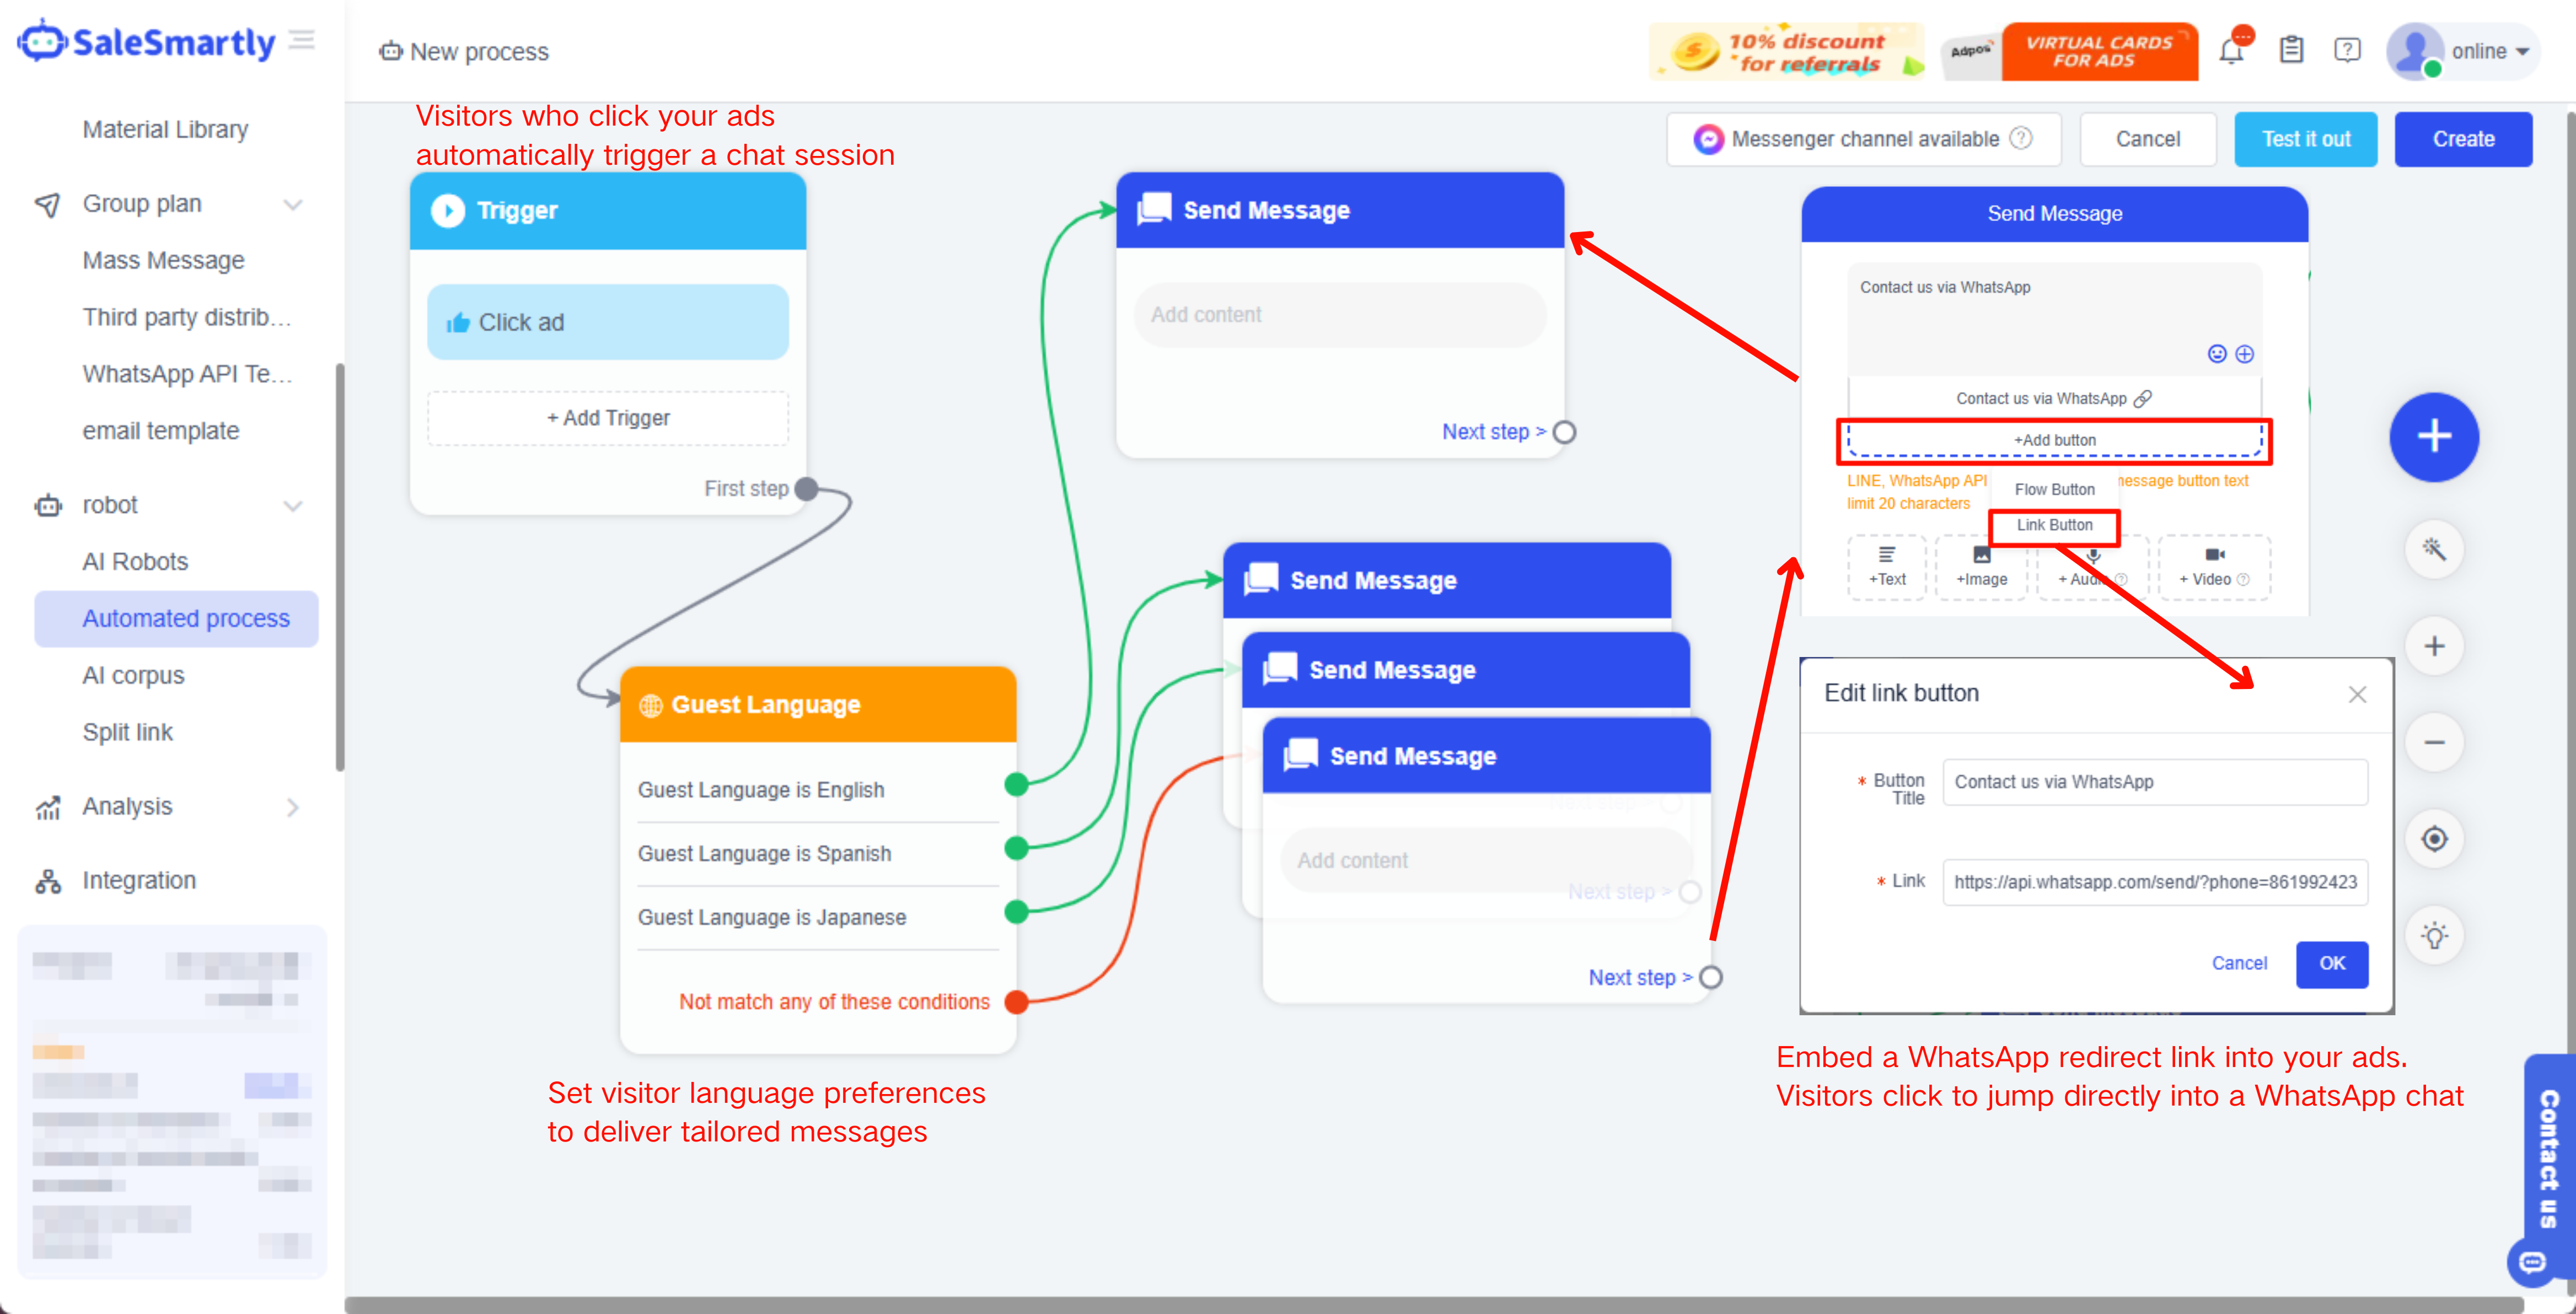Image resolution: width=2576 pixels, height=1314 pixels.
Task: Click Add content field in Send Message
Action: [x=1339, y=315]
